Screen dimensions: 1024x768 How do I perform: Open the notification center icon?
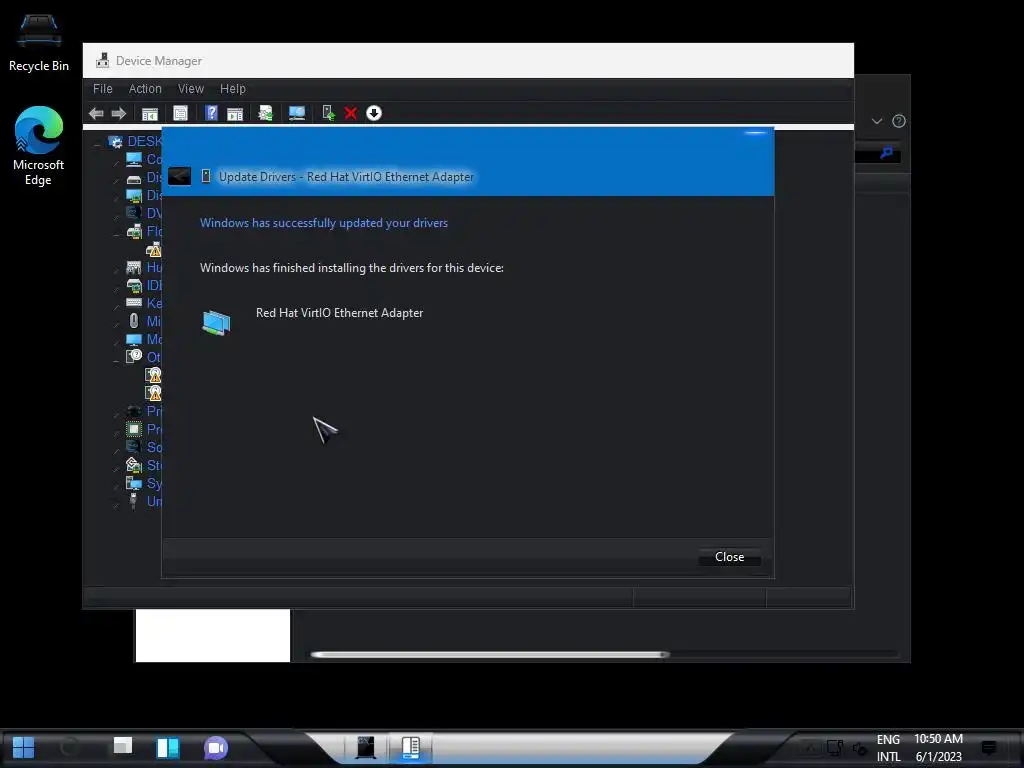(x=989, y=747)
